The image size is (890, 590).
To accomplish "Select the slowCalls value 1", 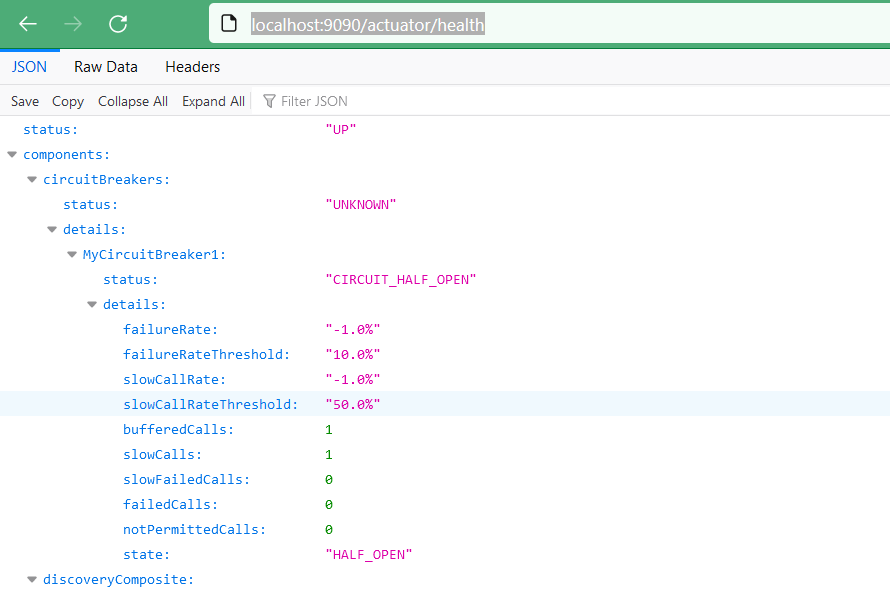I will coord(329,455).
